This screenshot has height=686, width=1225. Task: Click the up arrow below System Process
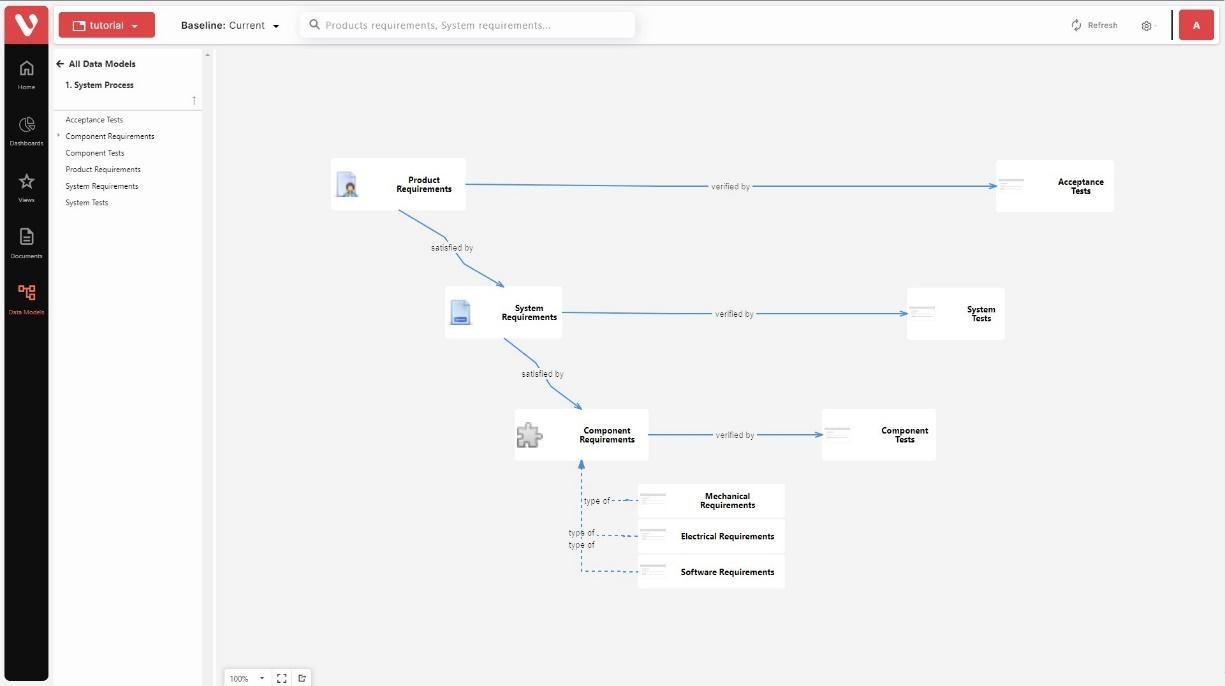194,100
